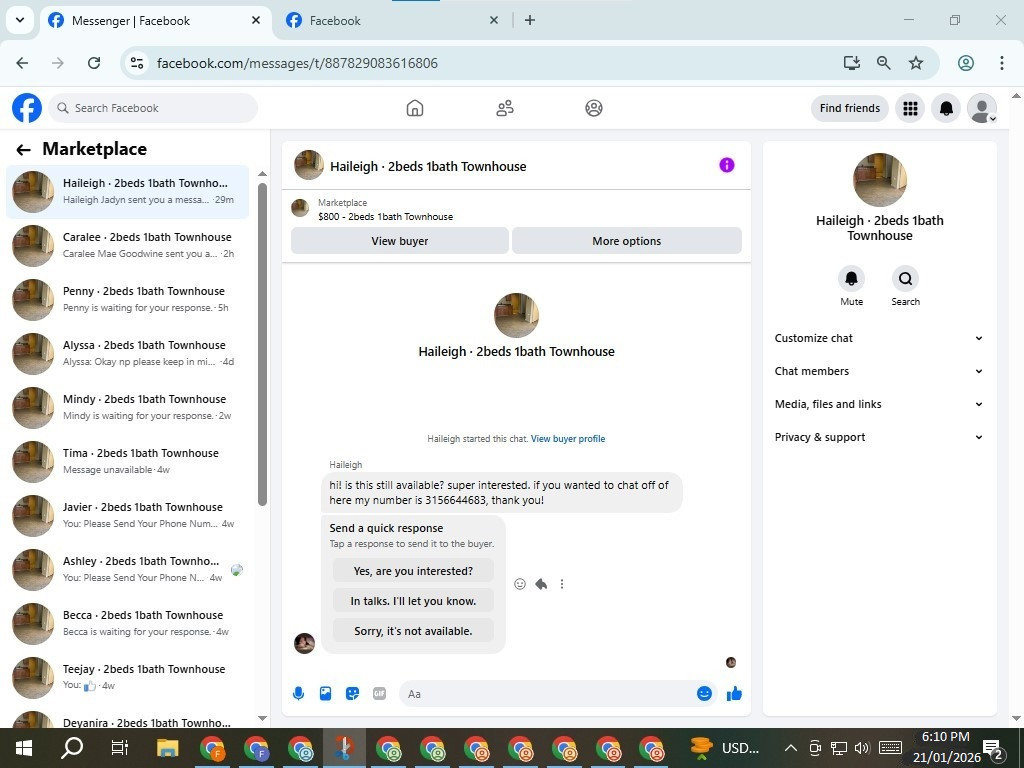Open Tima's 2beds 1bath Townhouse chat
The width and height of the screenshot is (1024, 768).
pos(127,462)
